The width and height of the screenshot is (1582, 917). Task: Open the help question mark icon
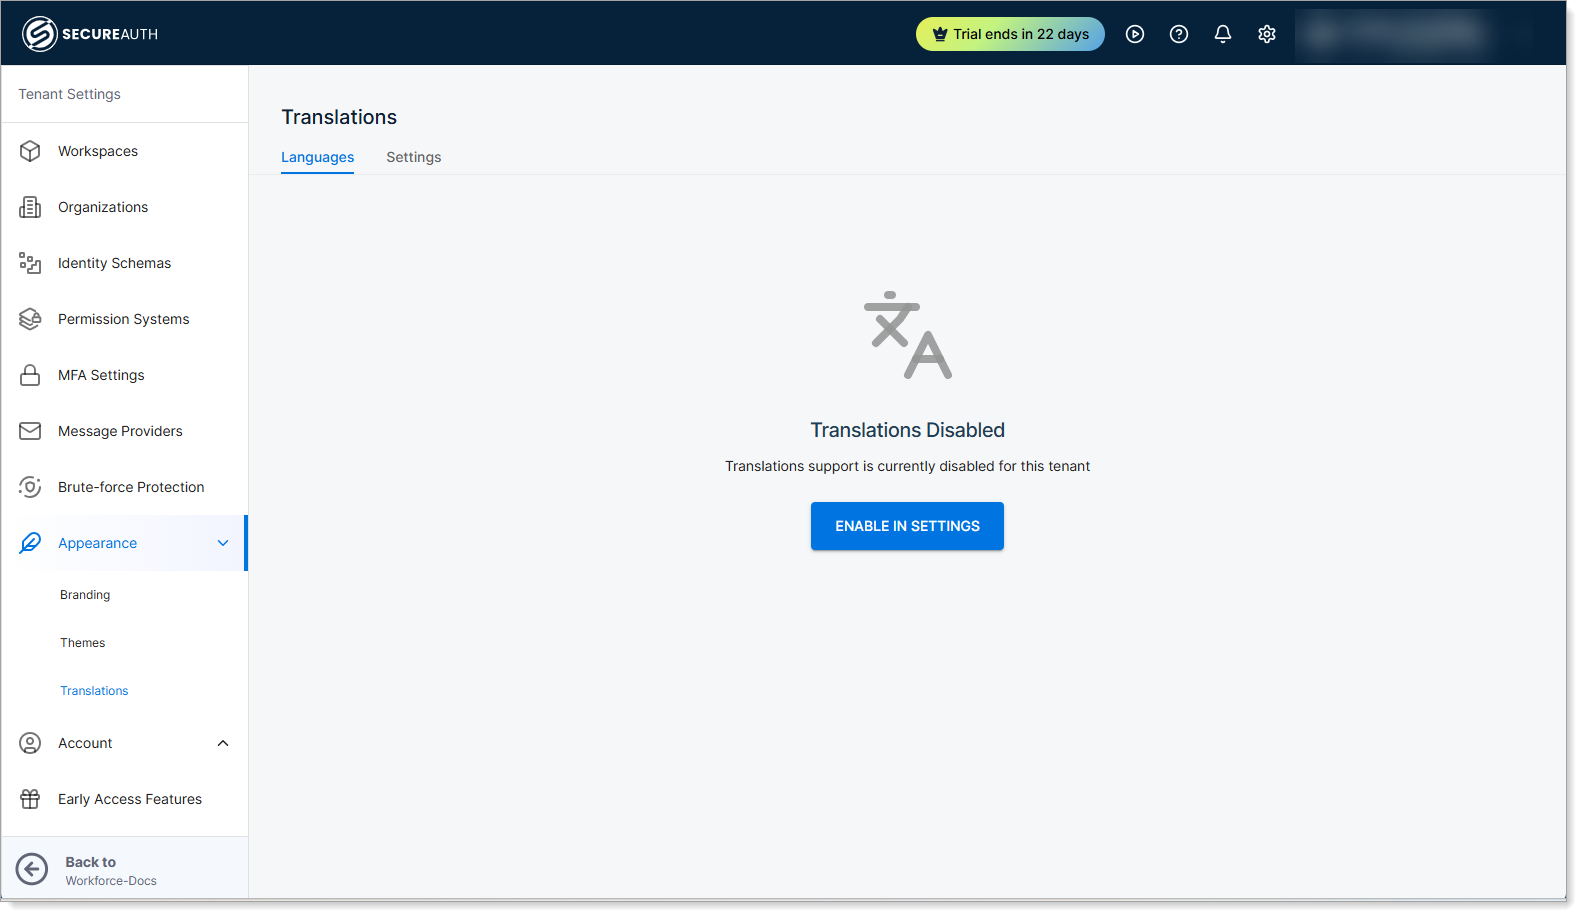(1179, 34)
